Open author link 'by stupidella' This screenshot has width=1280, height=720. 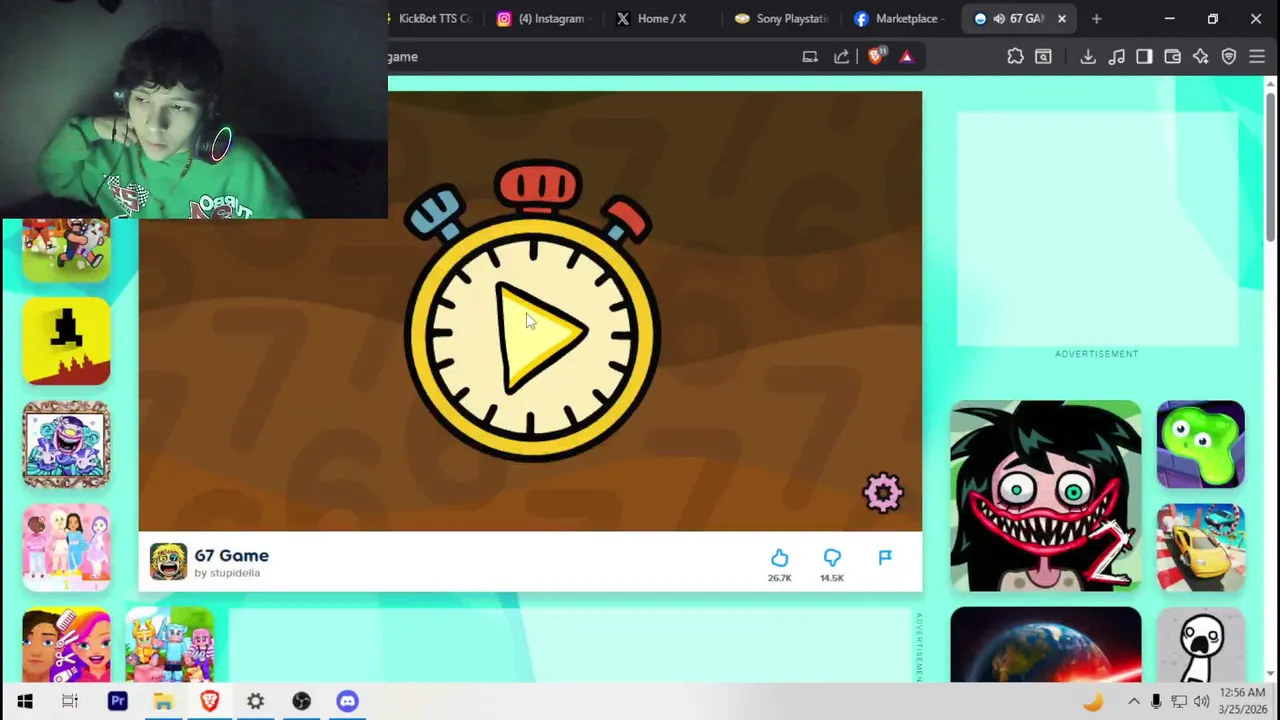click(227, 573)
